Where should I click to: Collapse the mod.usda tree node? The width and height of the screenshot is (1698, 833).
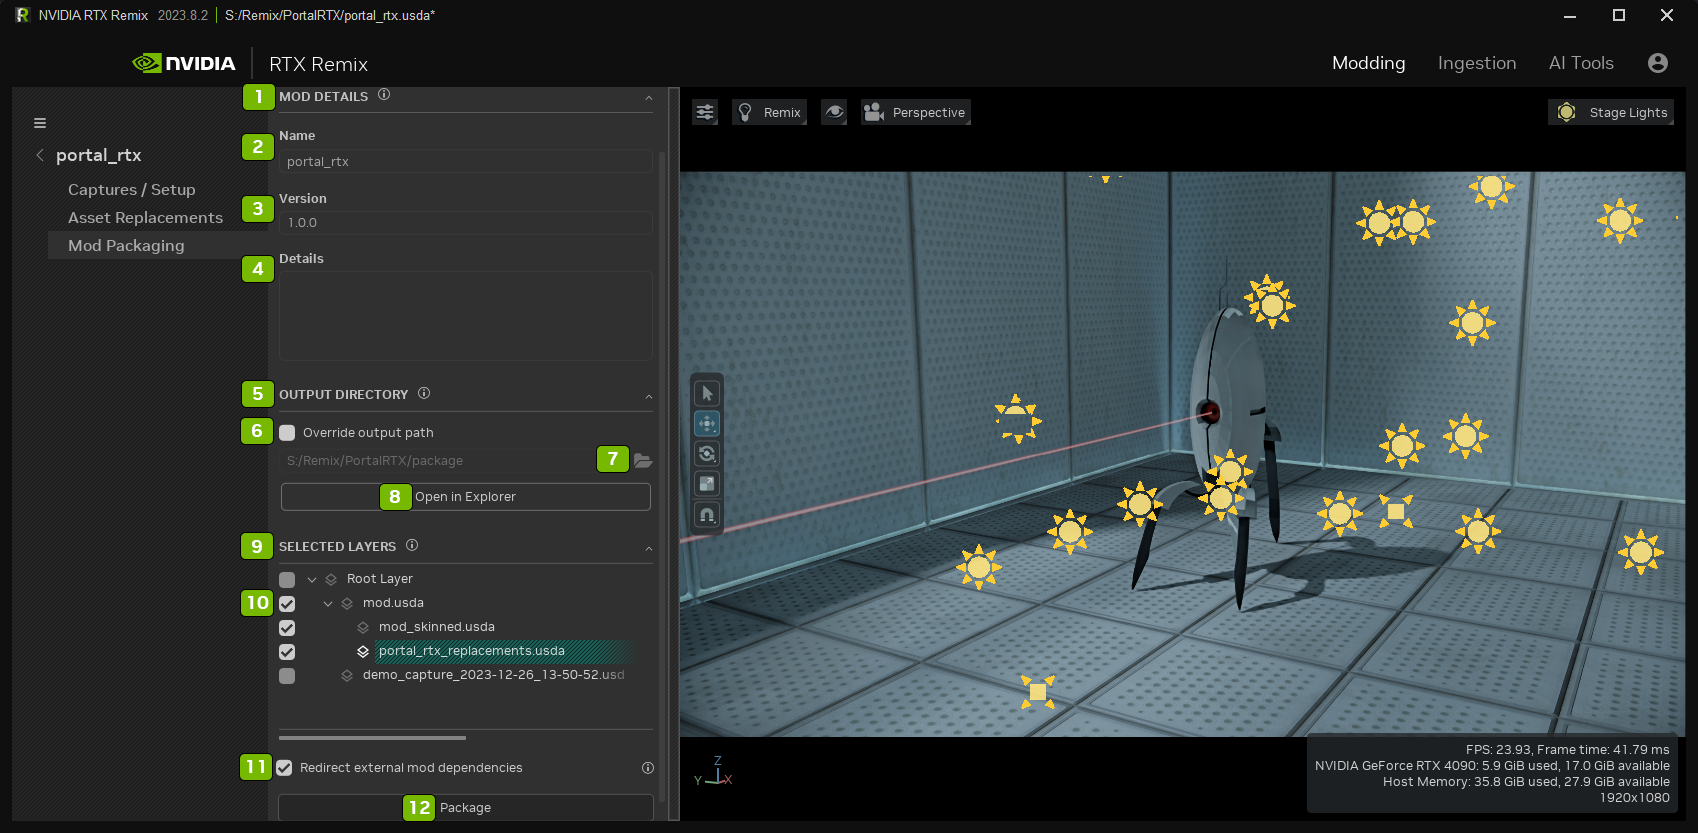point(328,603)
